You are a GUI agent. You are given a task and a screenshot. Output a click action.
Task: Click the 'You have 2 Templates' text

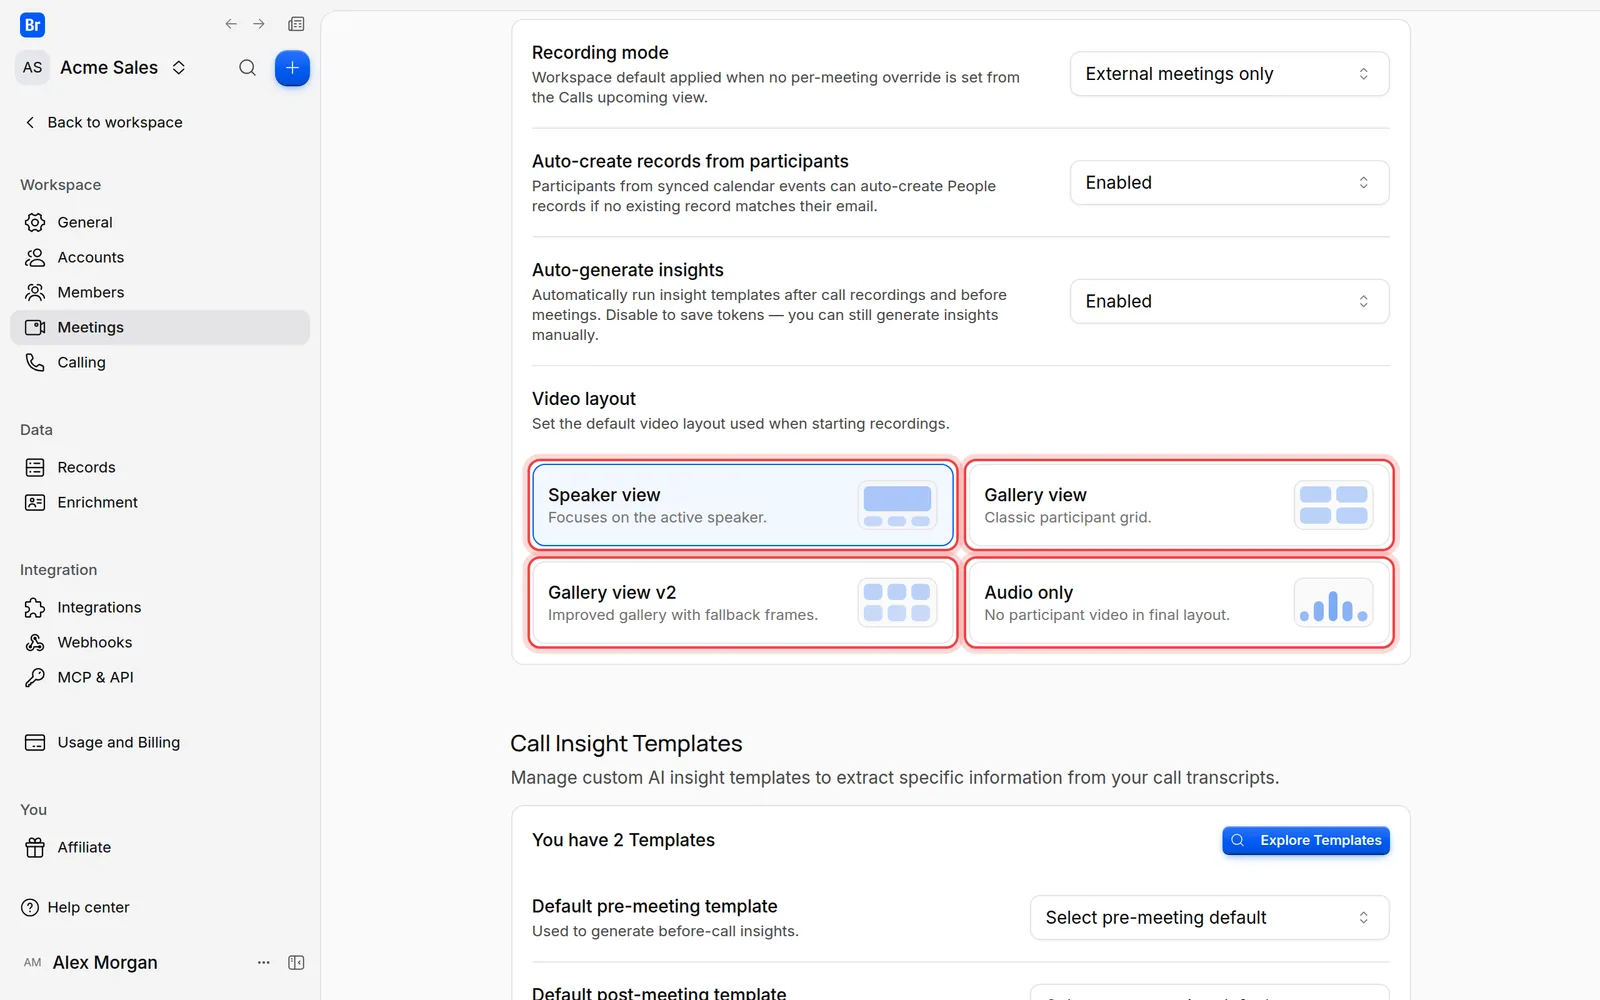click(623, 840)
